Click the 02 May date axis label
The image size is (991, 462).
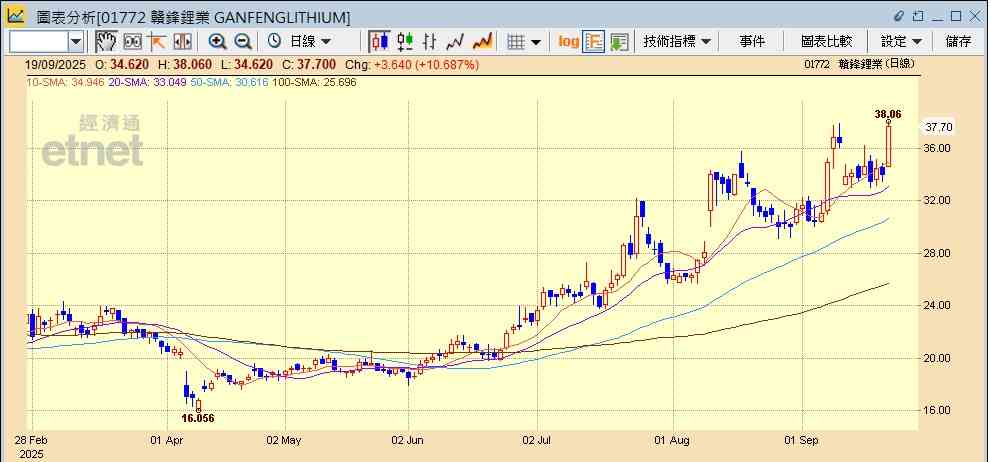(x=285, y=440)
